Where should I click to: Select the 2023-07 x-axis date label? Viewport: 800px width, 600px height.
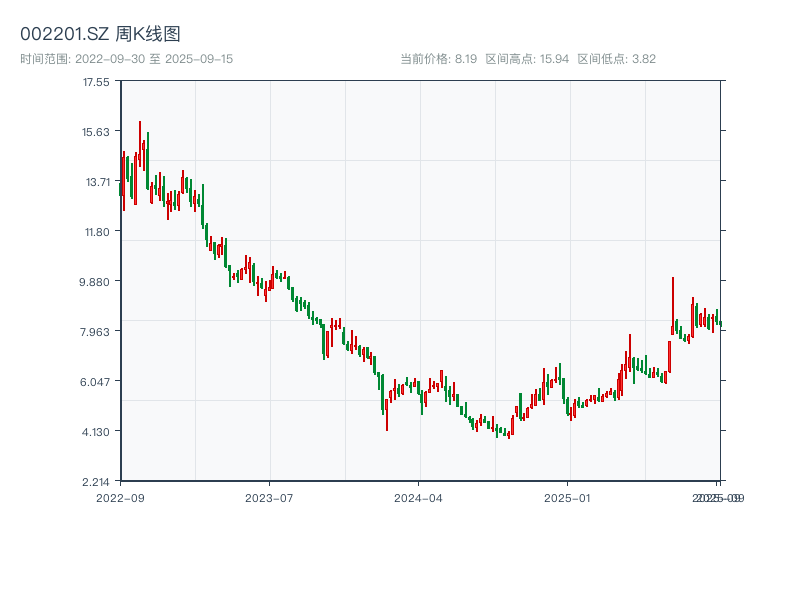click(269, 497)
